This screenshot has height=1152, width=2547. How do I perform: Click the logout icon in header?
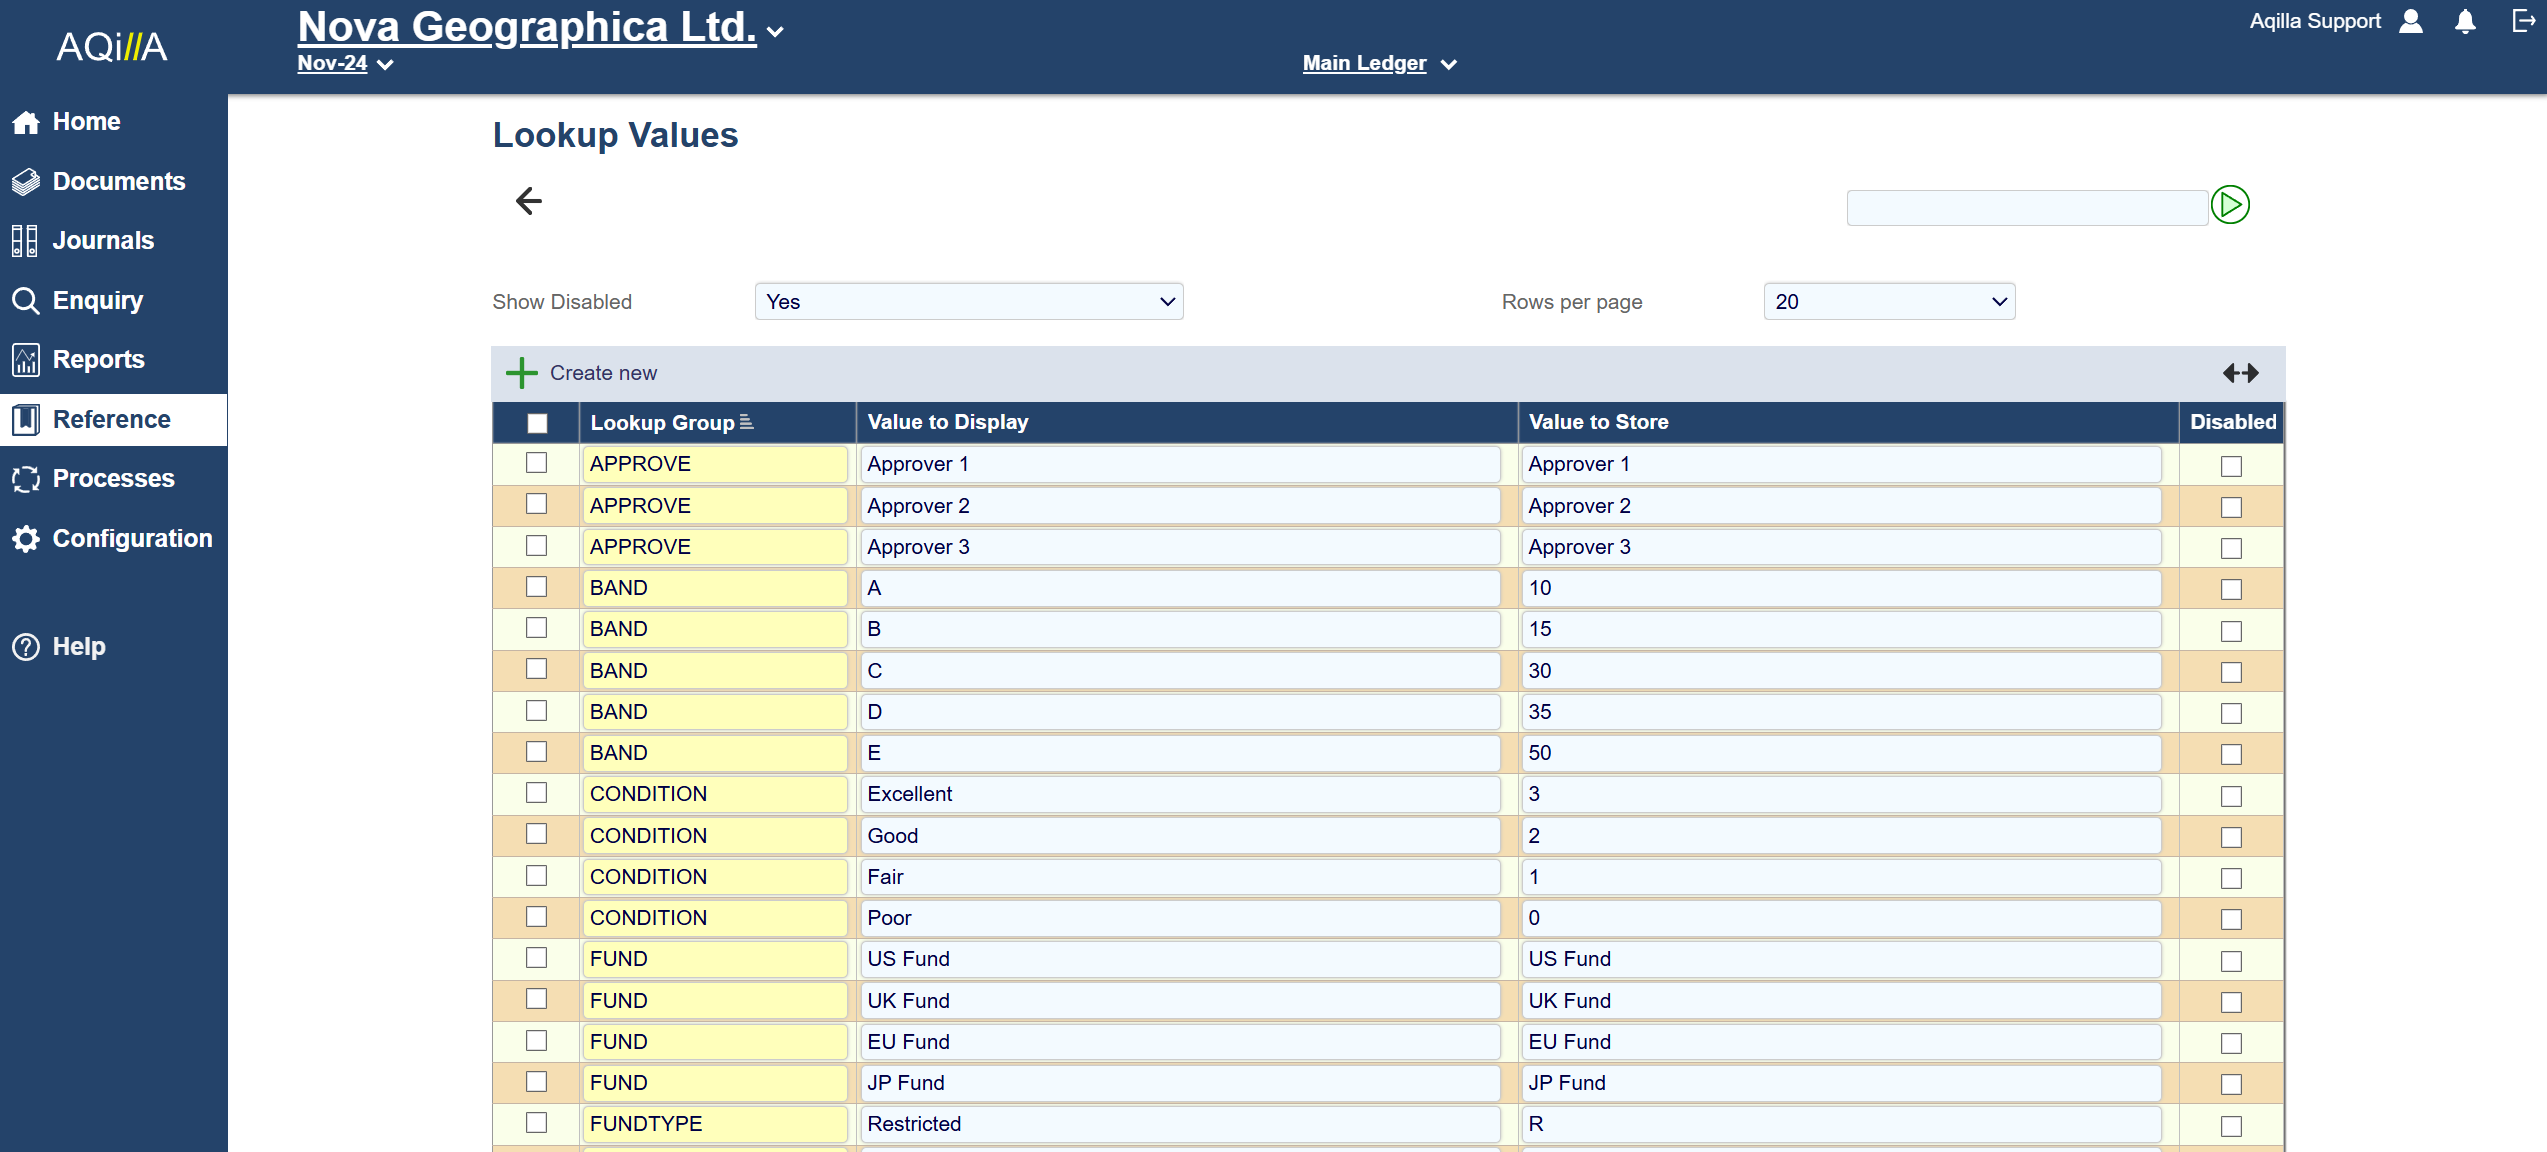tap(2523, 21)
